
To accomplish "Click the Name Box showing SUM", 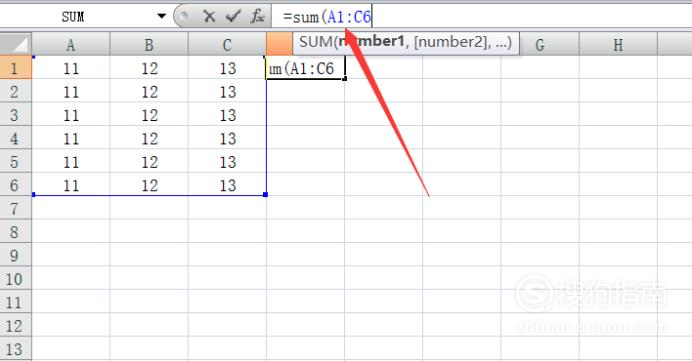I will pos(74,17).
